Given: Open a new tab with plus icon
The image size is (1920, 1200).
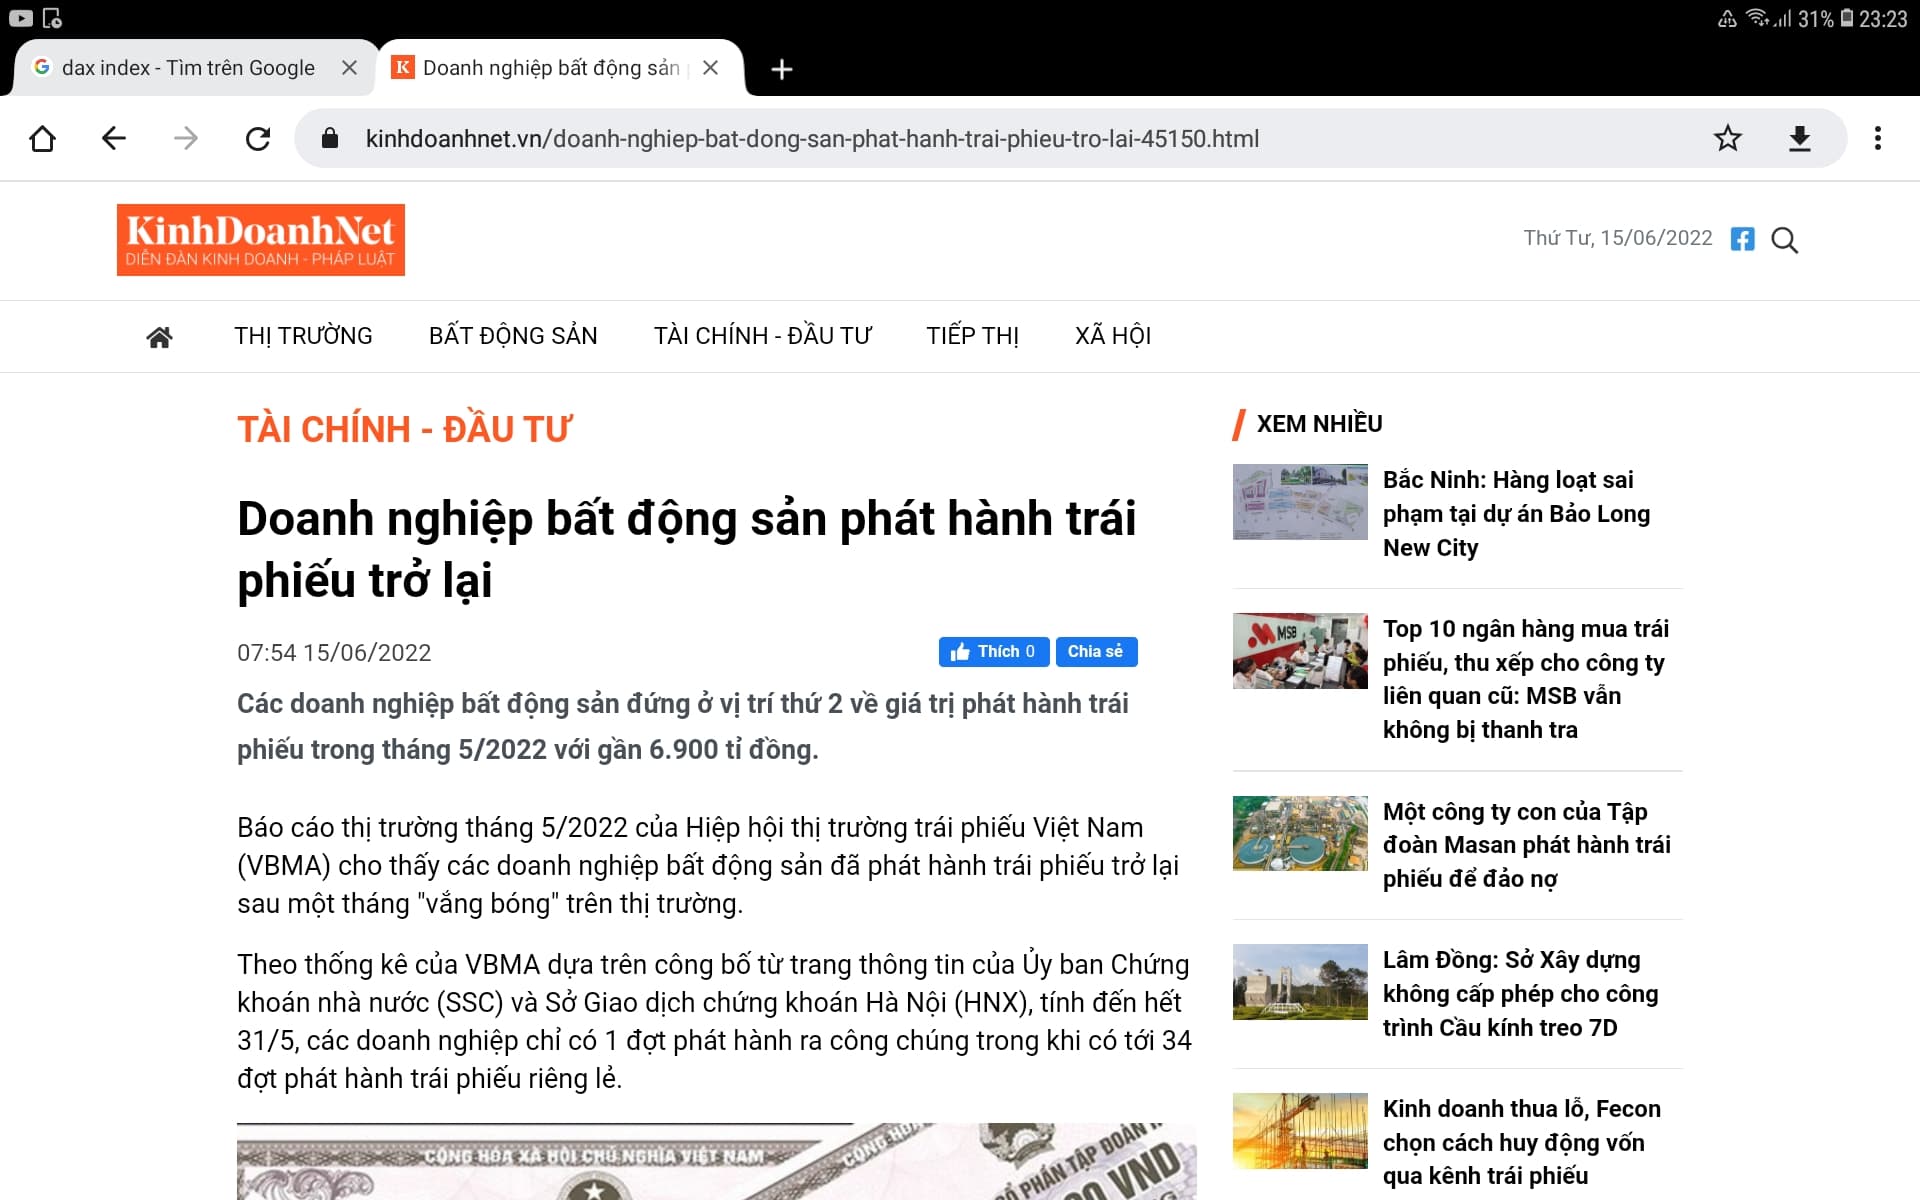Looking at the screenshot, I should tap(782, 69).
